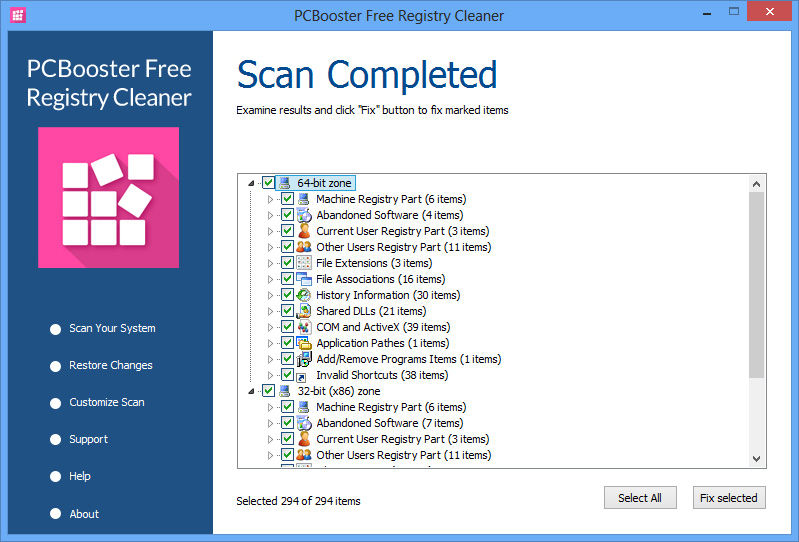Image resolution: width=799 pixels, height=542 pixels.
Task: Click the File Associations icon
Action: 304,279
